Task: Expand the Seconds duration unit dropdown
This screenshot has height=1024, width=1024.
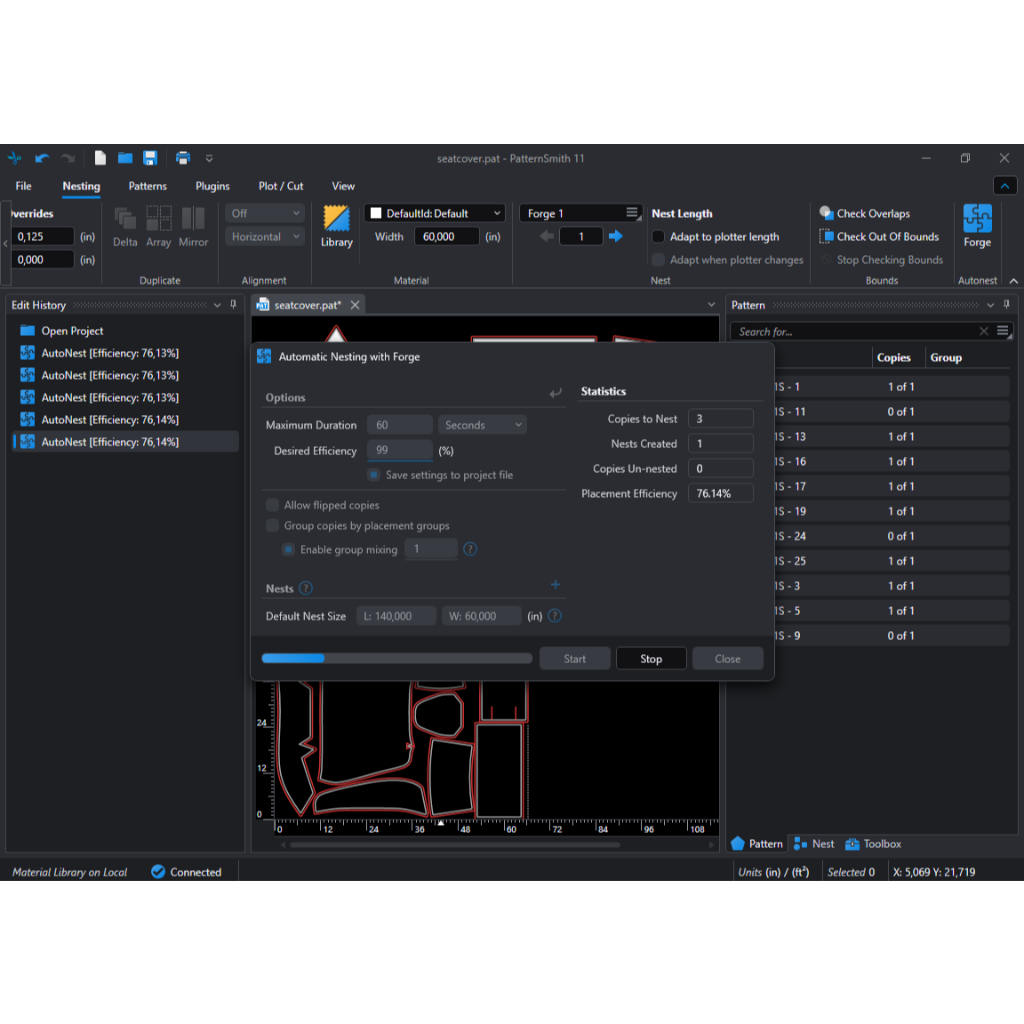Action: tap(484, 425)
